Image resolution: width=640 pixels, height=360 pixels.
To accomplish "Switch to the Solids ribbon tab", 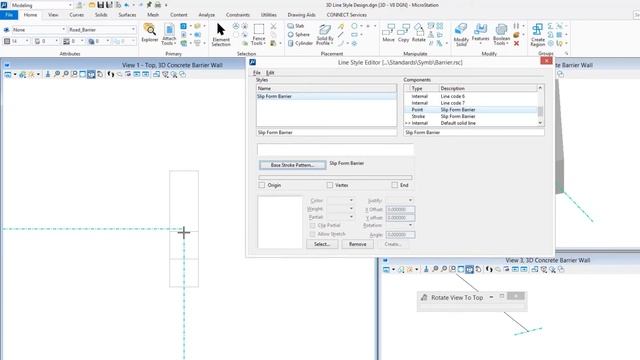I will [x=101, y=15].
